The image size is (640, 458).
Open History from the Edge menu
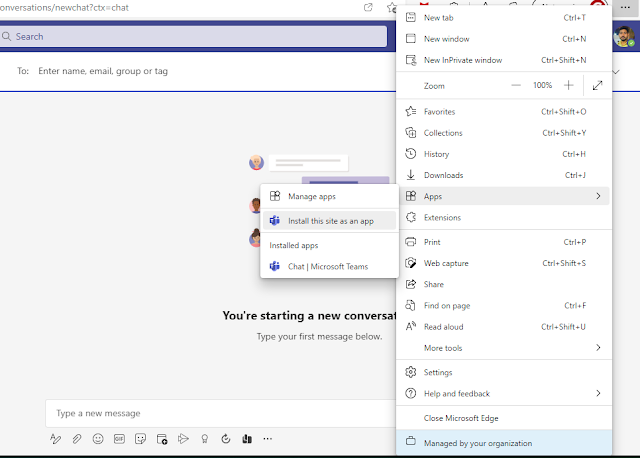(x=504, y=154)
